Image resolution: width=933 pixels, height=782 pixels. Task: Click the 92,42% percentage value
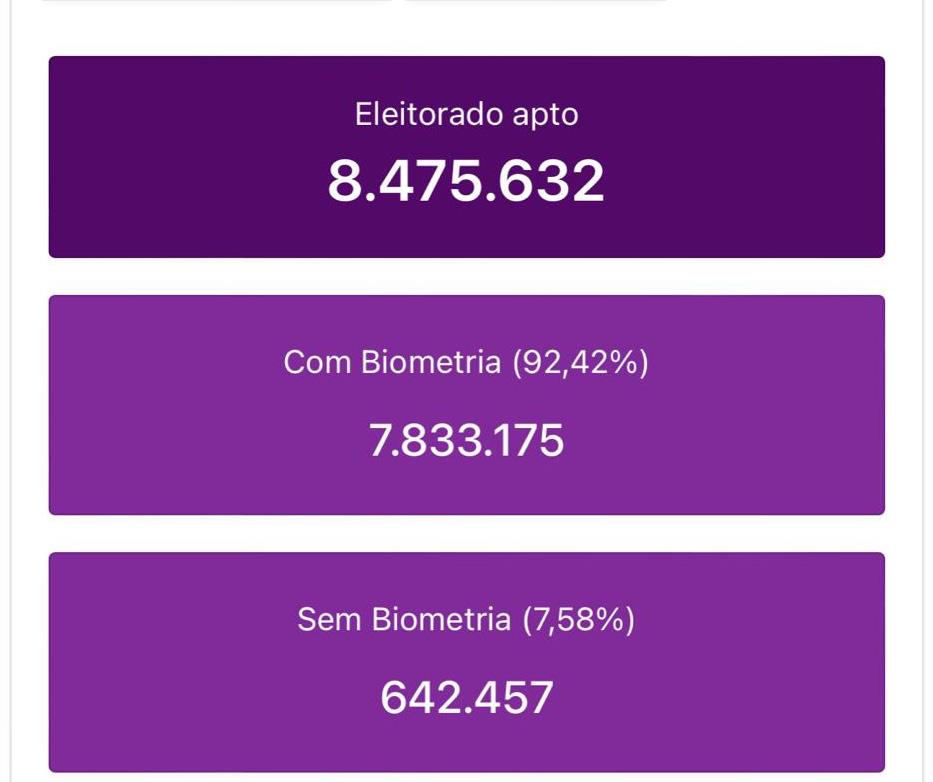pyautogui.click(x=580, y=362)
